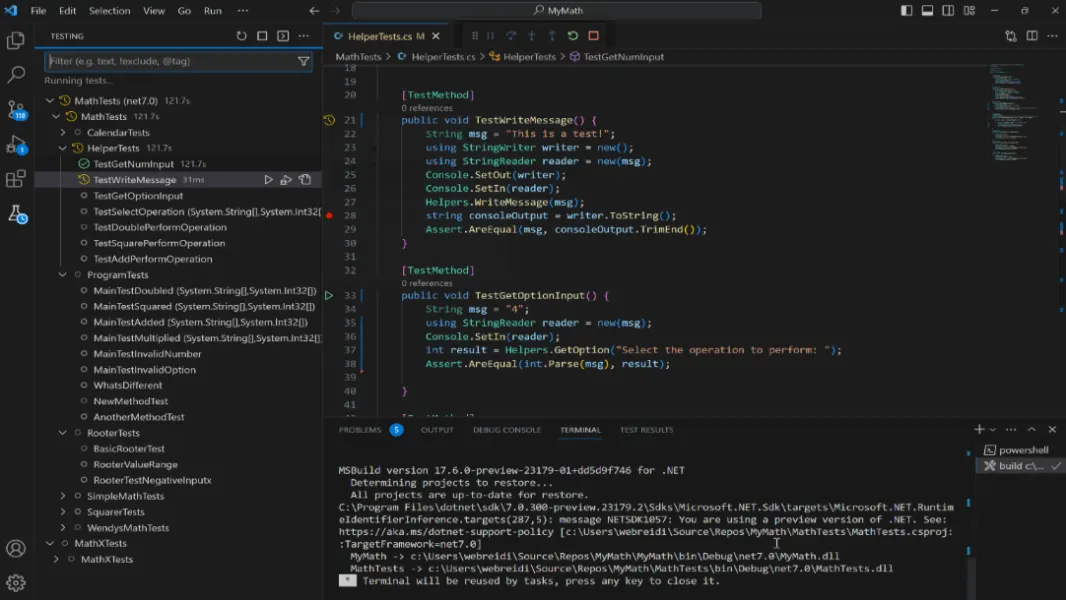Stop debugging red square button
1066x600 pixels.
pyautogui.click(x=594, y=36)
